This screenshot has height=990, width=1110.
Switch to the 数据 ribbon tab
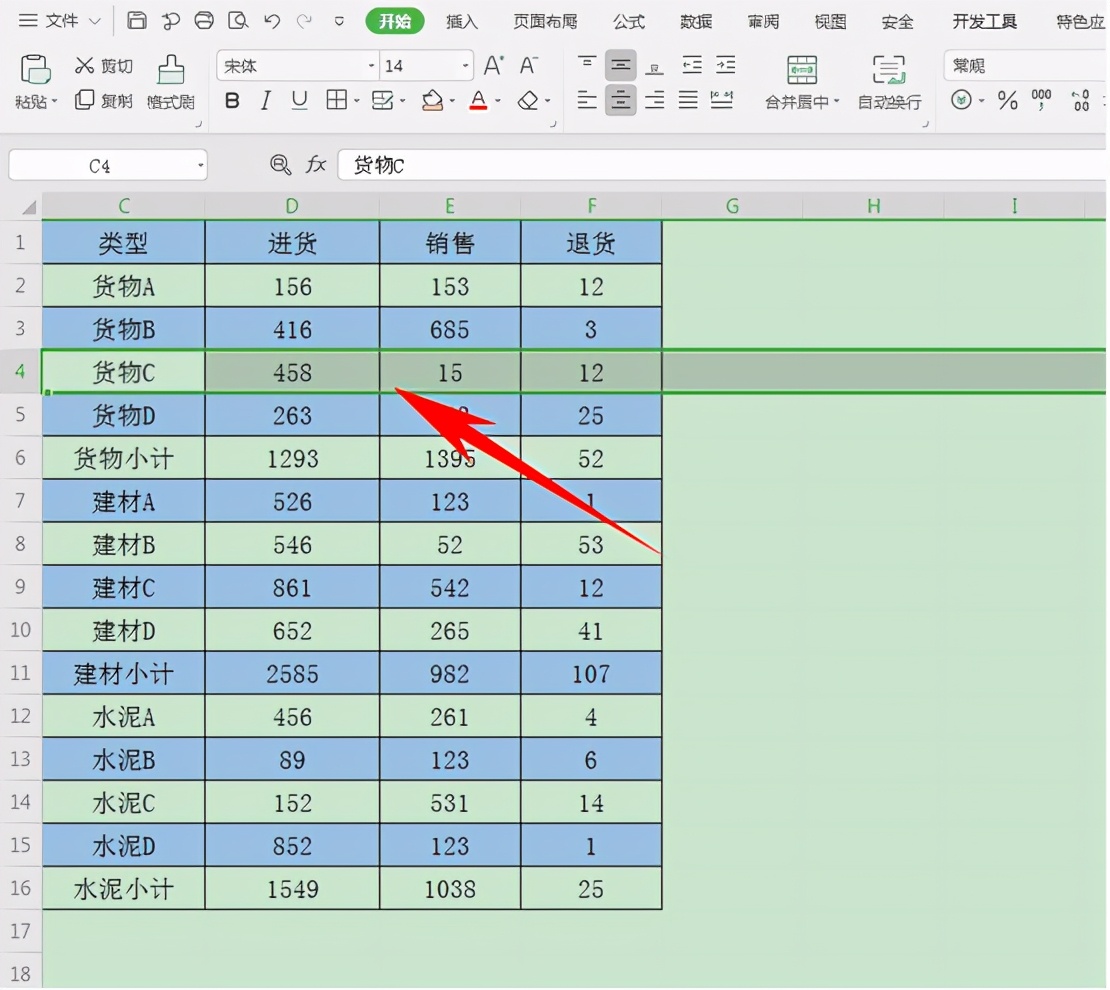(x=695, y=21)
